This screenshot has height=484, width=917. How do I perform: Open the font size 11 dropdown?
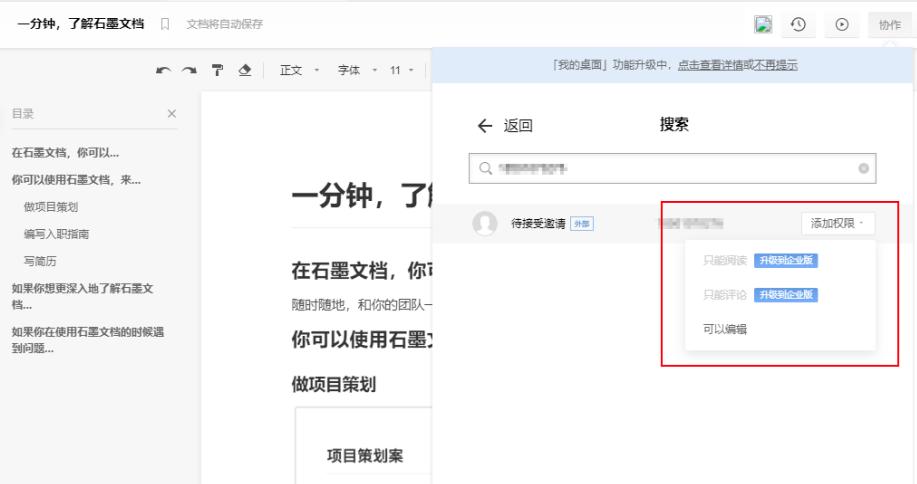click(x=401, y=71)
